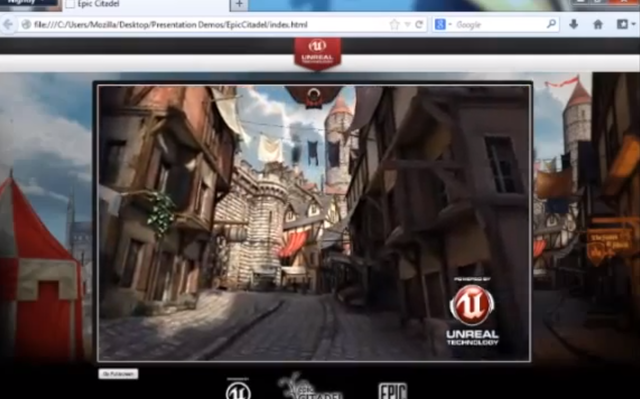Click the Unreal Technology badge at top

317,53
